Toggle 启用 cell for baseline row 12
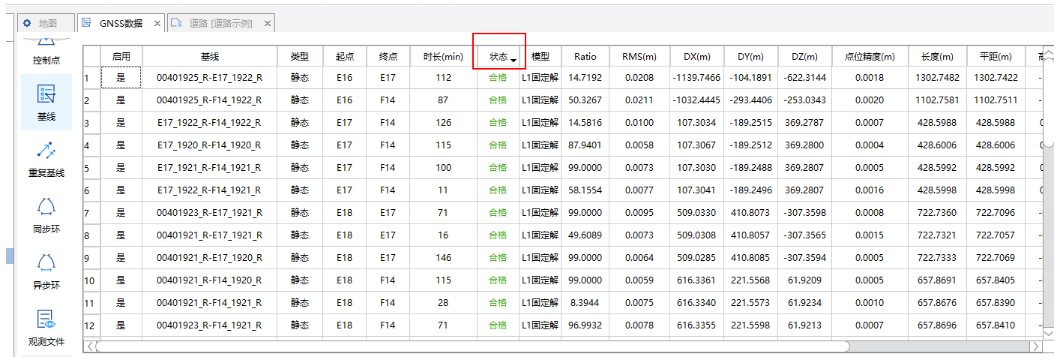The width and height of the screenshot is (1060, 360). [121, 326]
